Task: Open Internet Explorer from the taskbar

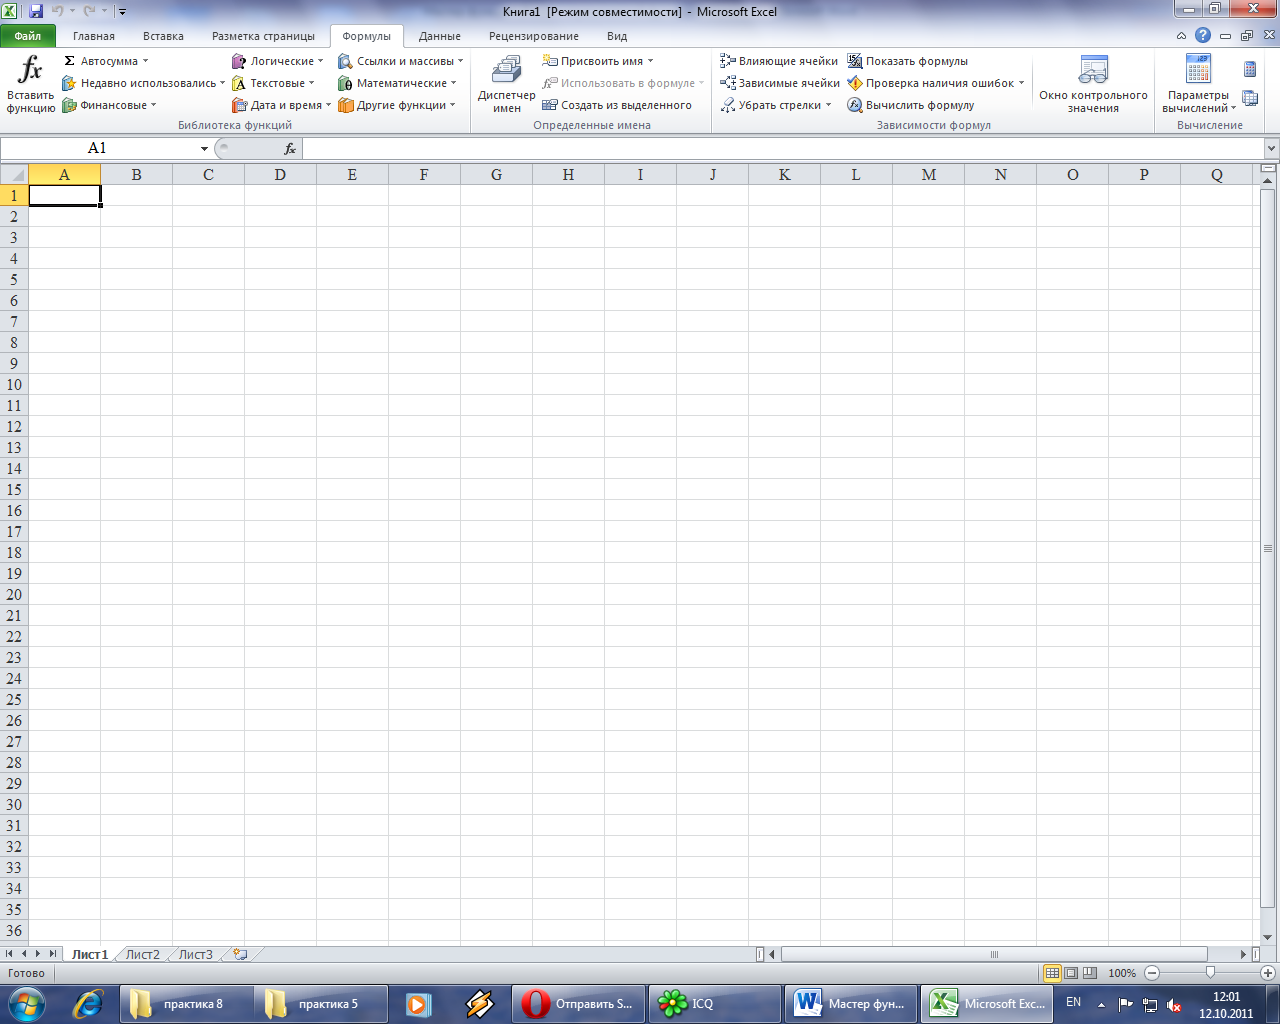Action: pyautogui.click(x=87, y=1004)
